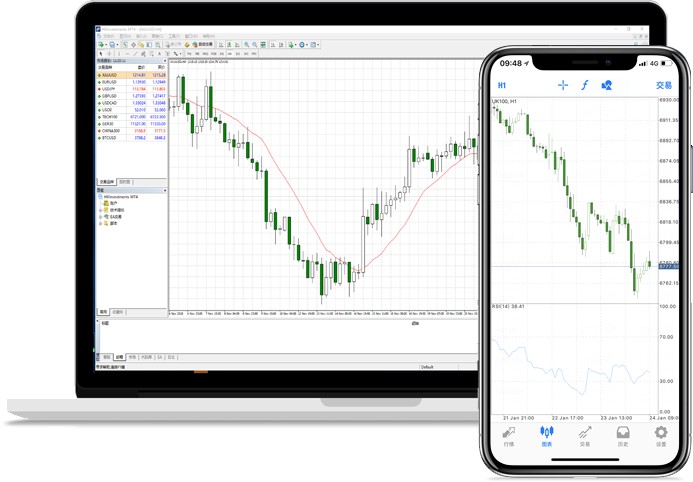The image size is (693, 482).
Task: Open Profiles dropdown arrow
Action: (118, 45)
